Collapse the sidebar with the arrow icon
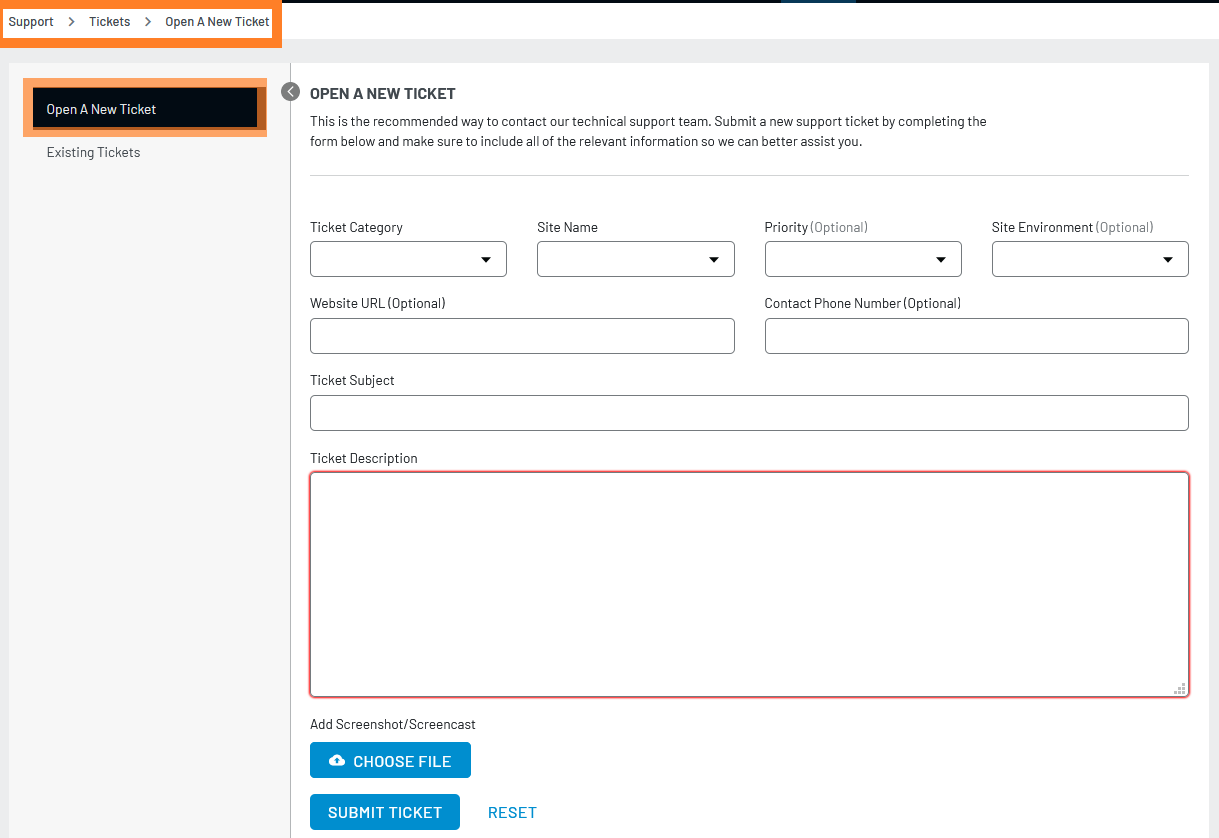This screenshot has height=838, width=1219. [290, 92]
